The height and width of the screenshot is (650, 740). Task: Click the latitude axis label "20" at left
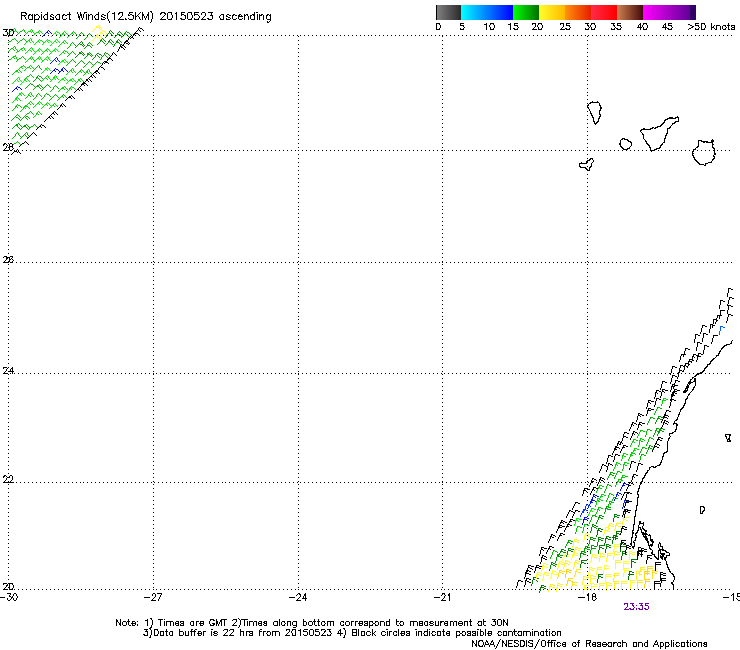[8, 586]
